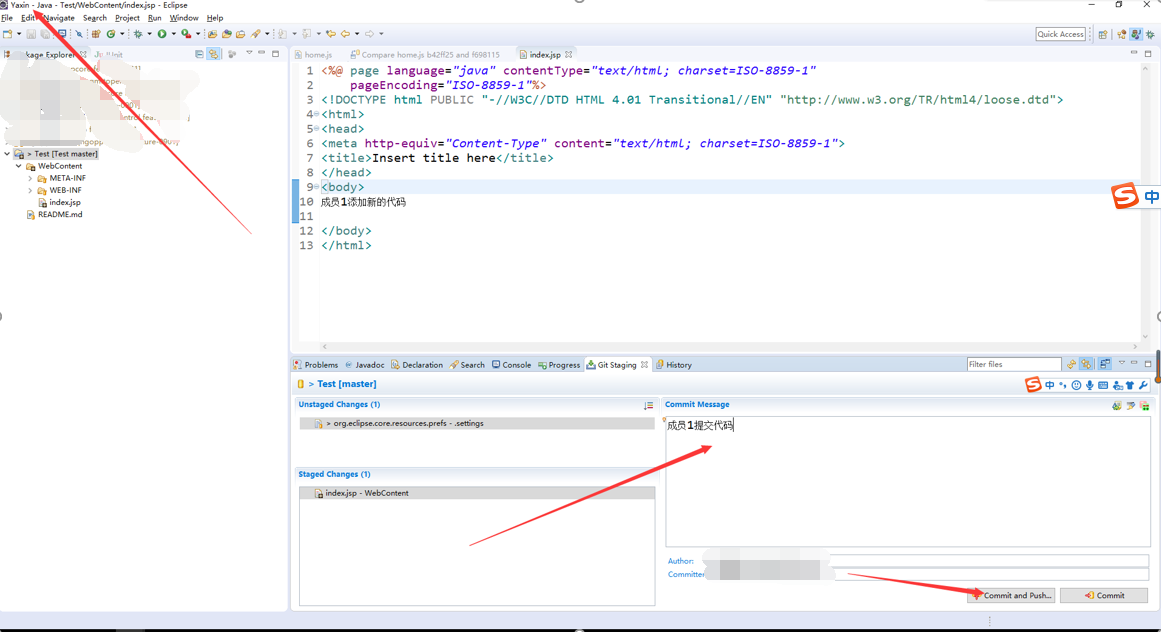Collapse all in Package Explorer
This screenshot has height=632, width=1161.
click(199, 54)
